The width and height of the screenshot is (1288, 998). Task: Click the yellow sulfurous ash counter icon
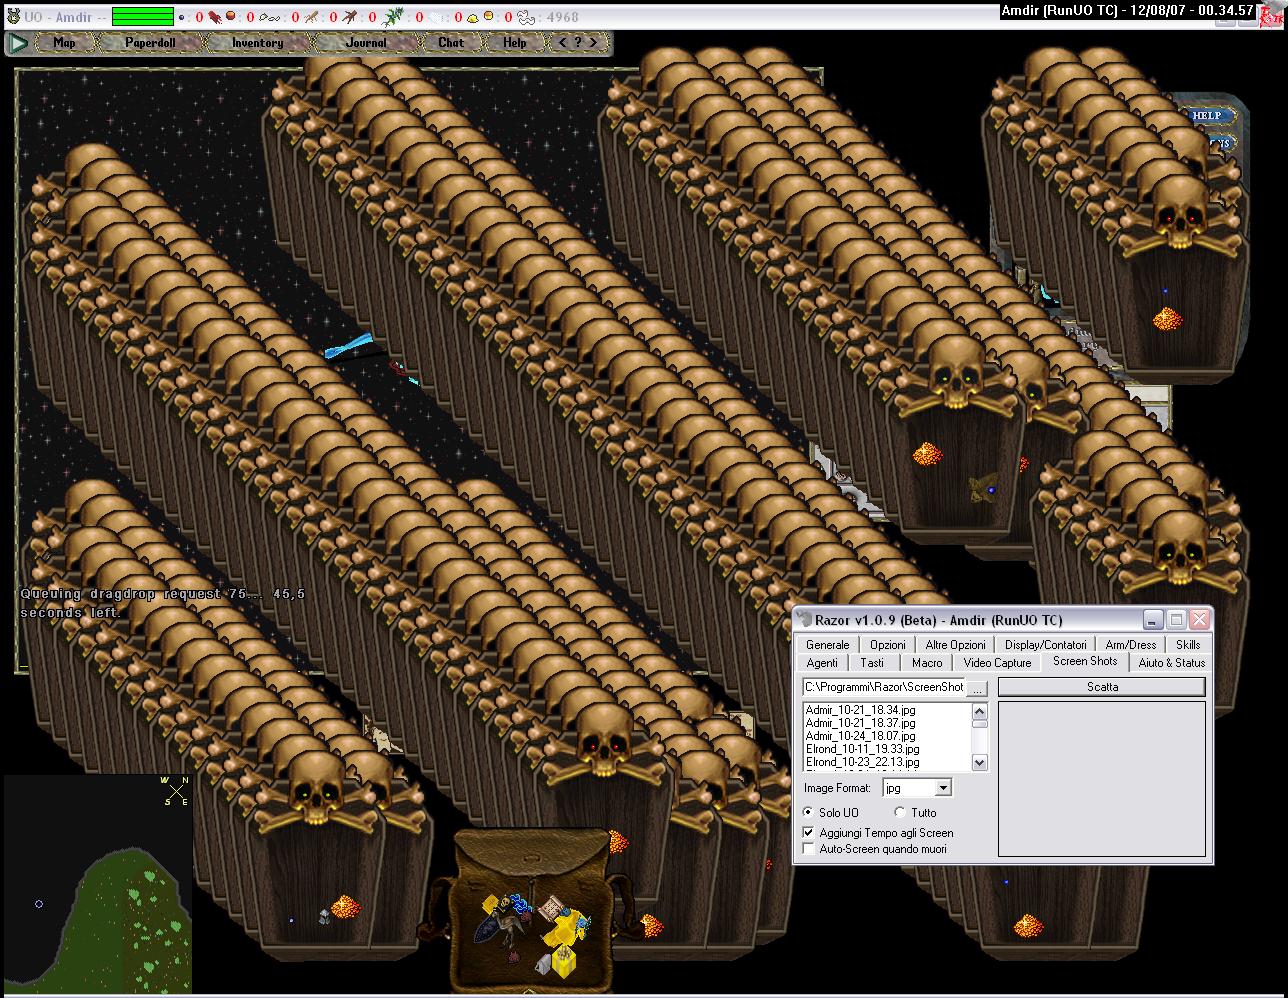[472, 17]
